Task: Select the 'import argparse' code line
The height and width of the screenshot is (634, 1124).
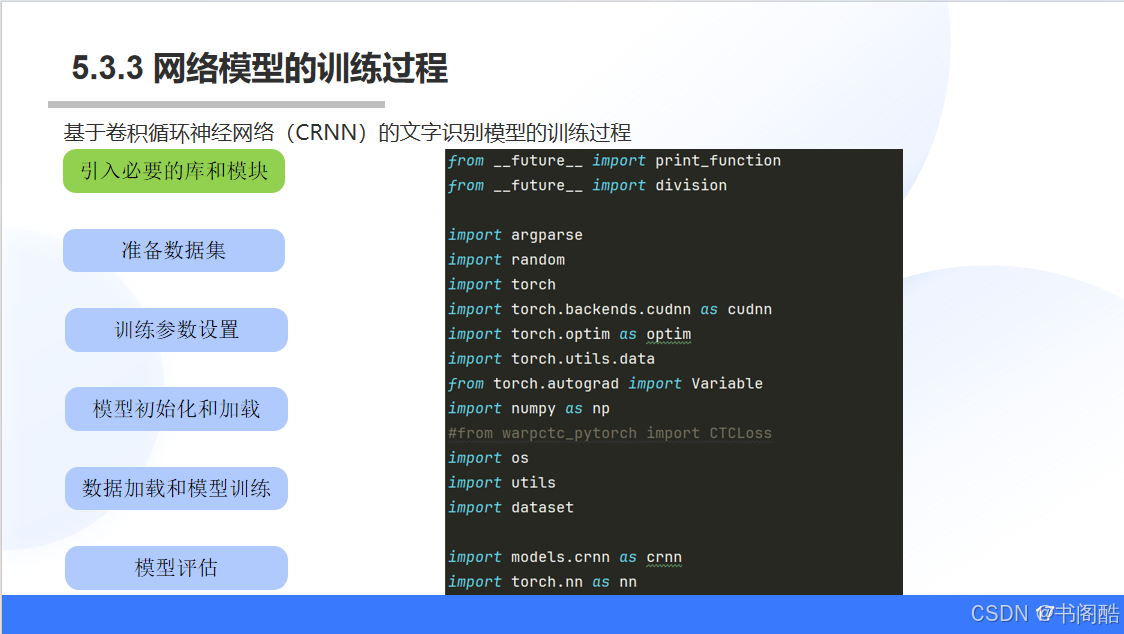Action: (x=515, y=235)
